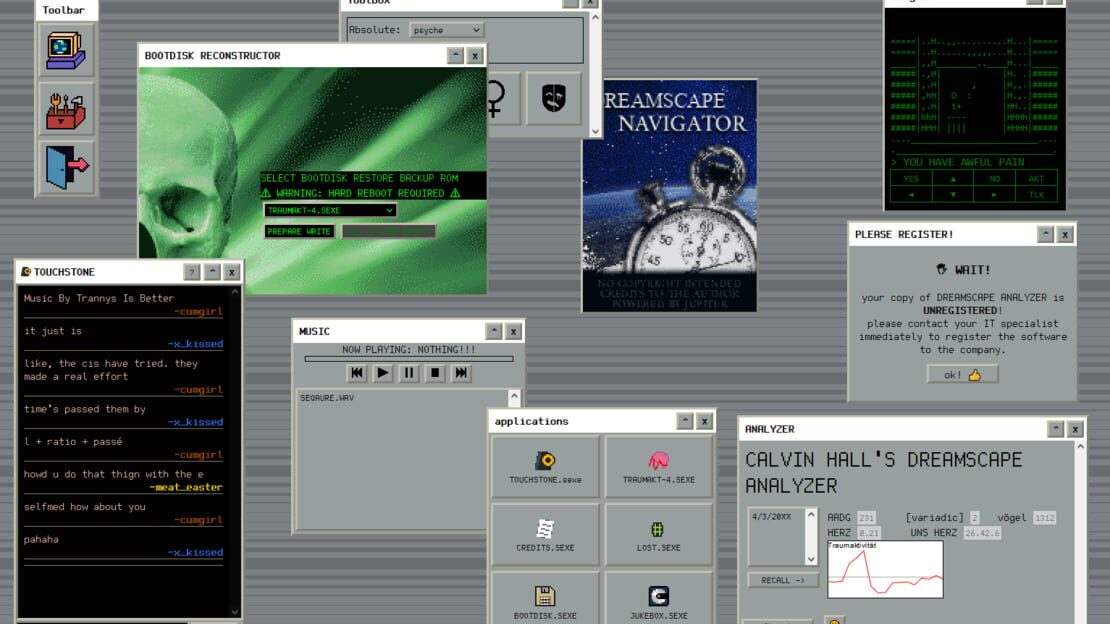Click the vögel value field 1312
Image resolution: width=1110 pixels, height=624 pixels.
[1044, 518]
